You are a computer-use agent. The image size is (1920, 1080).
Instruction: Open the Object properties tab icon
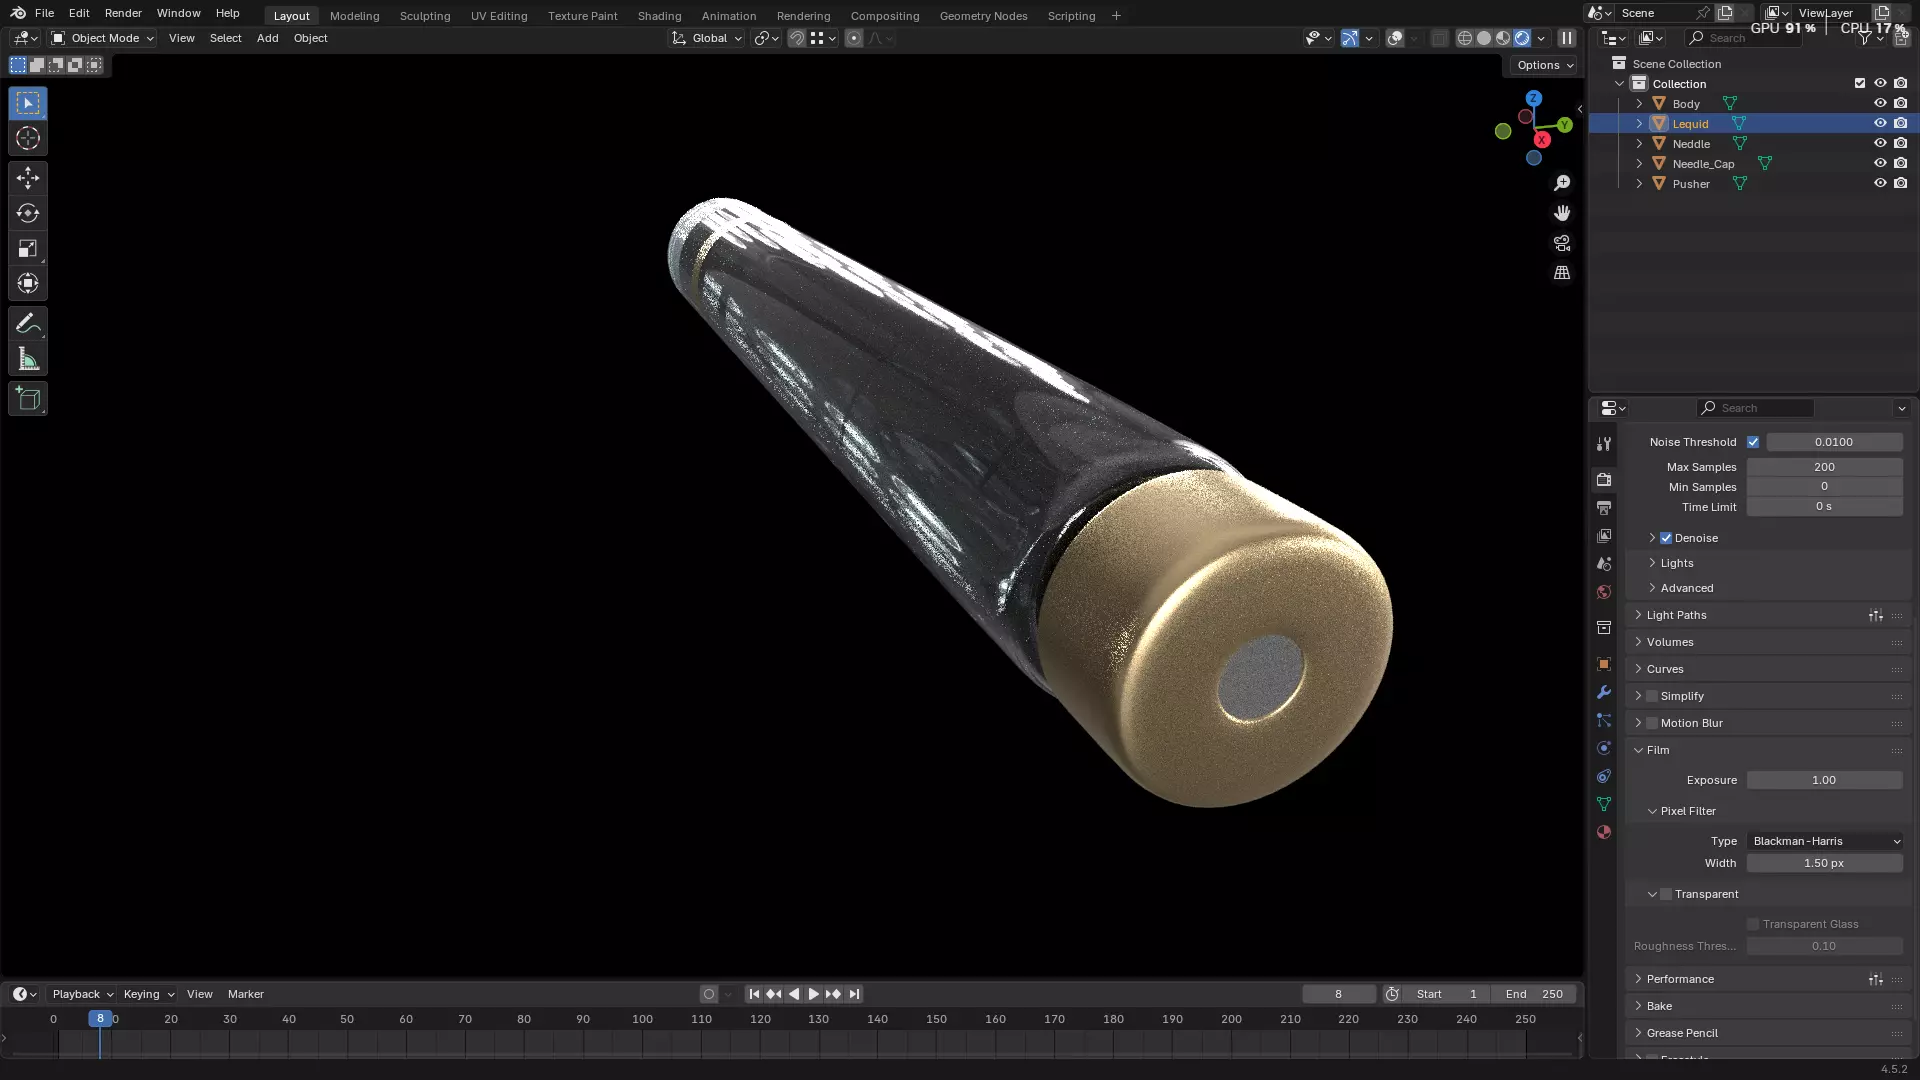(x=1604, y=664)
